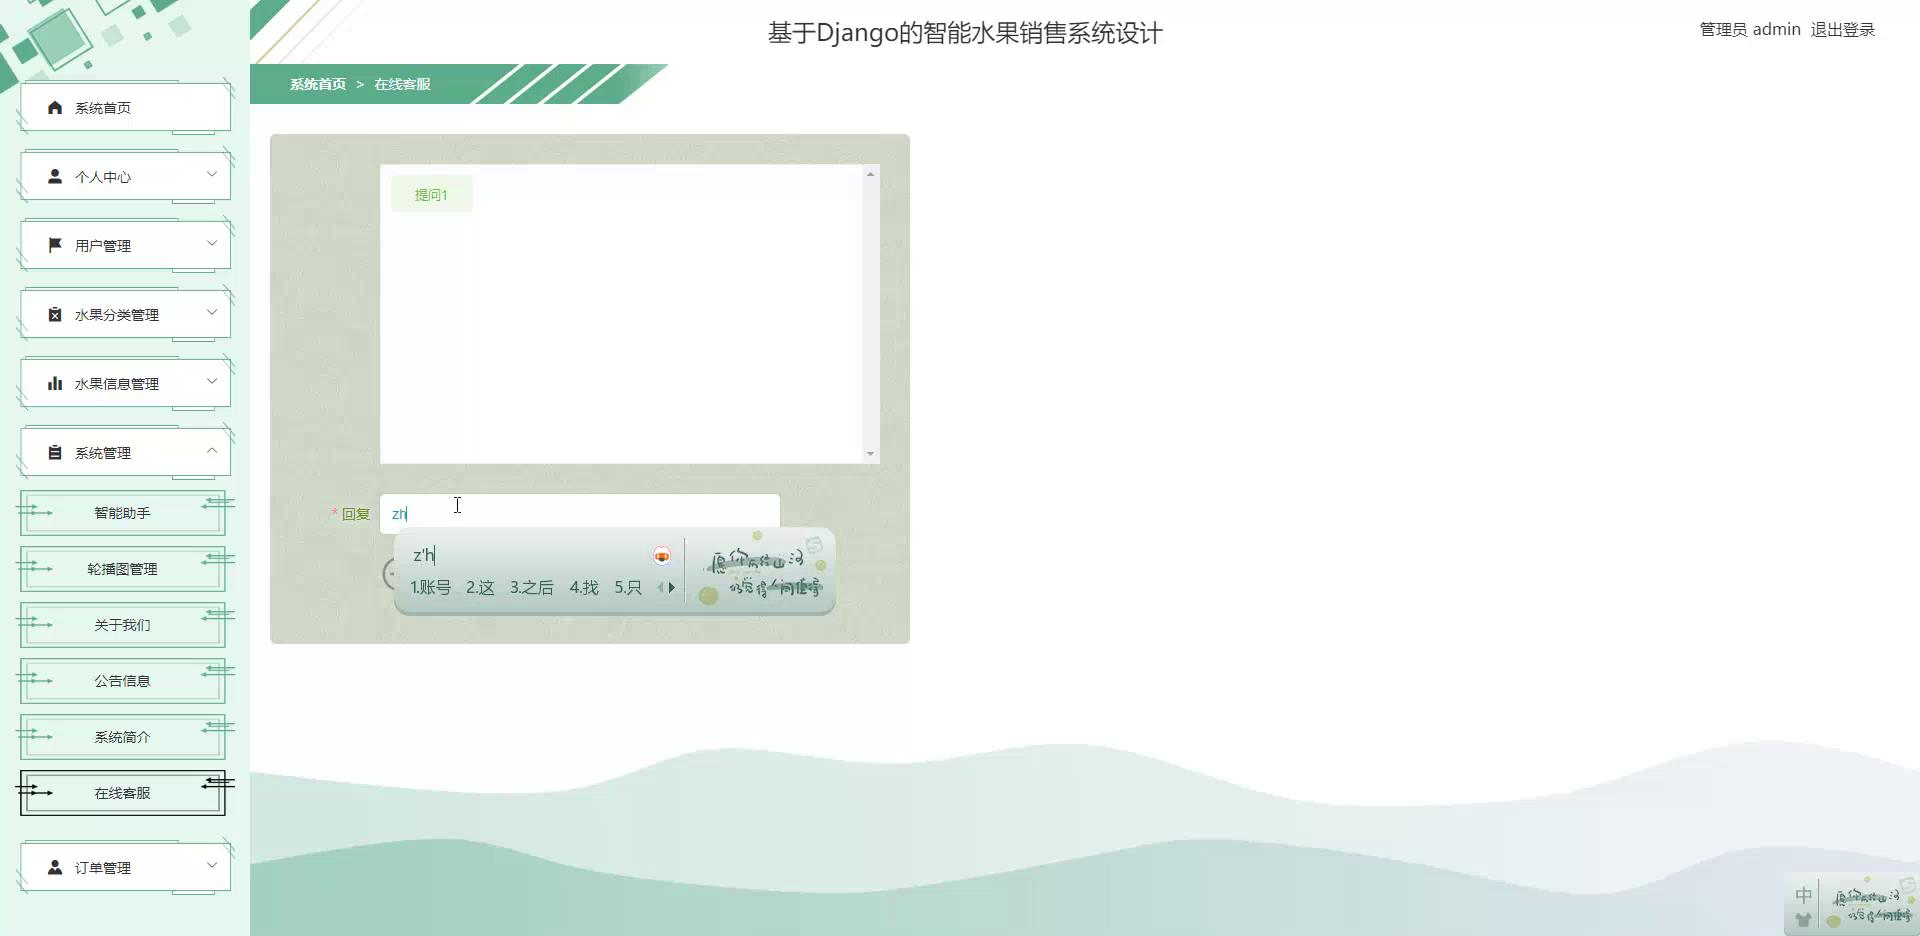Go to 轮播图管理 page

[122, 569]
